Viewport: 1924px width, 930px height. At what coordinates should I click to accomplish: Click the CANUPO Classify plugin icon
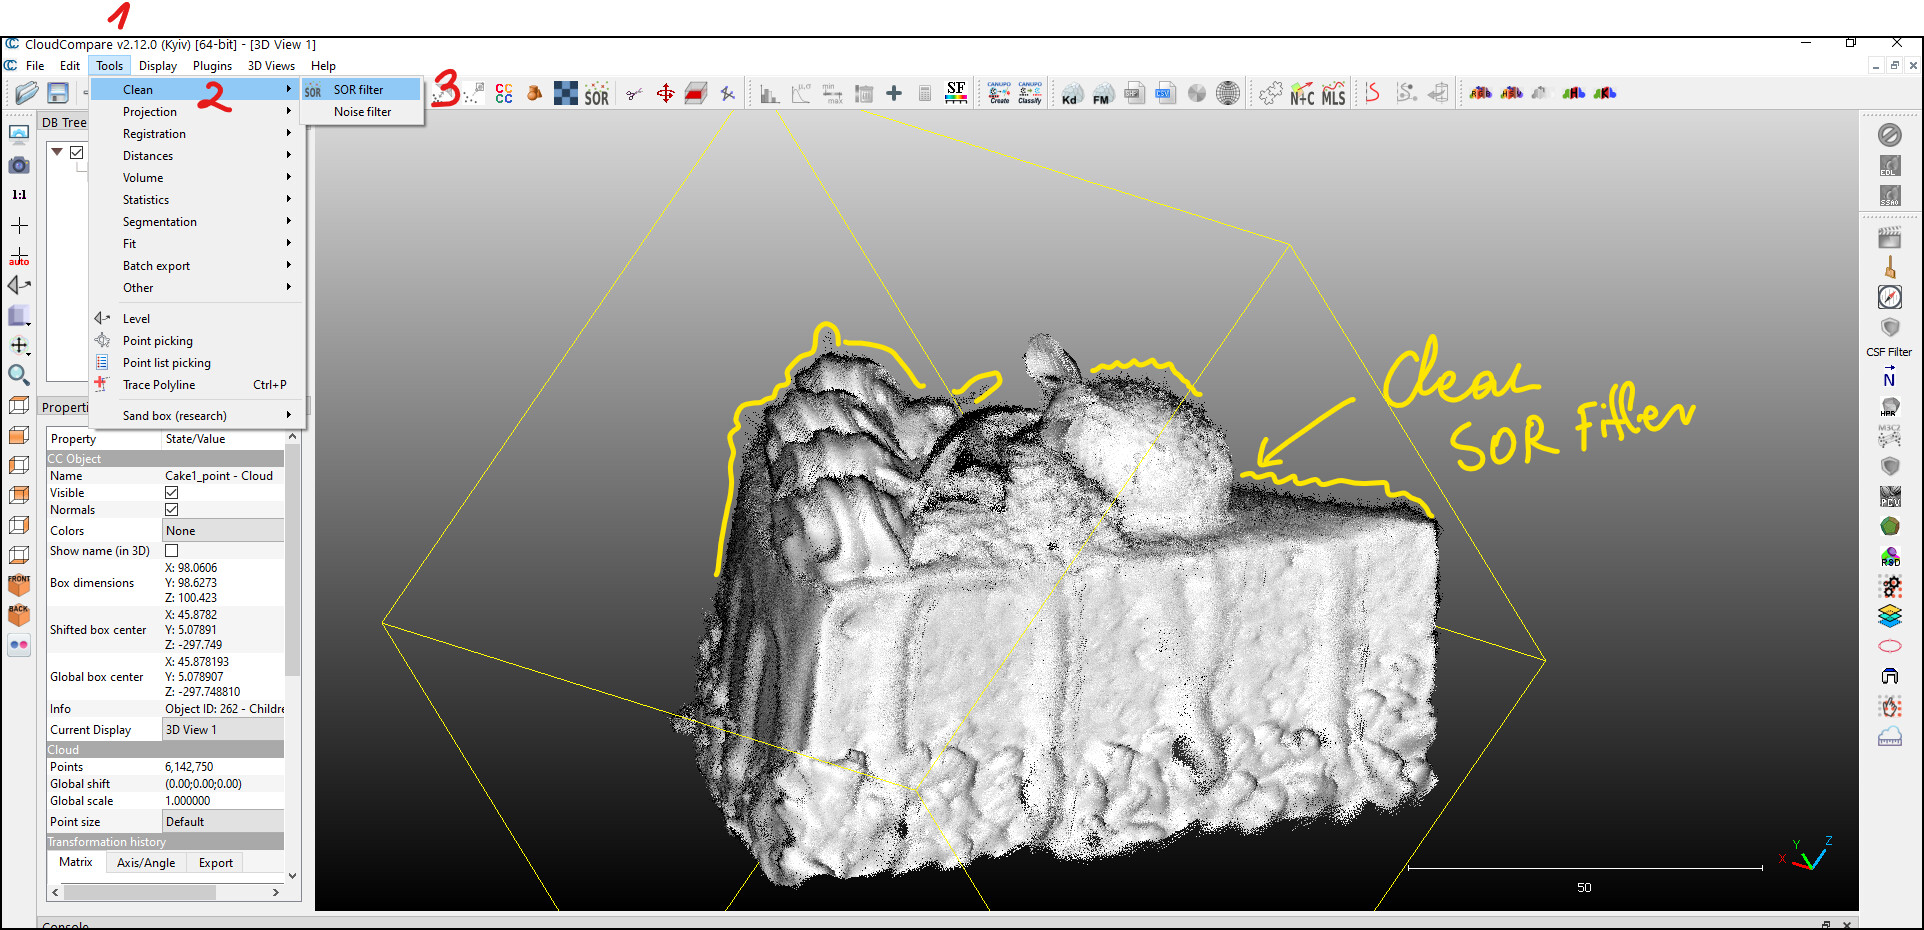(x=1030, y=93)
